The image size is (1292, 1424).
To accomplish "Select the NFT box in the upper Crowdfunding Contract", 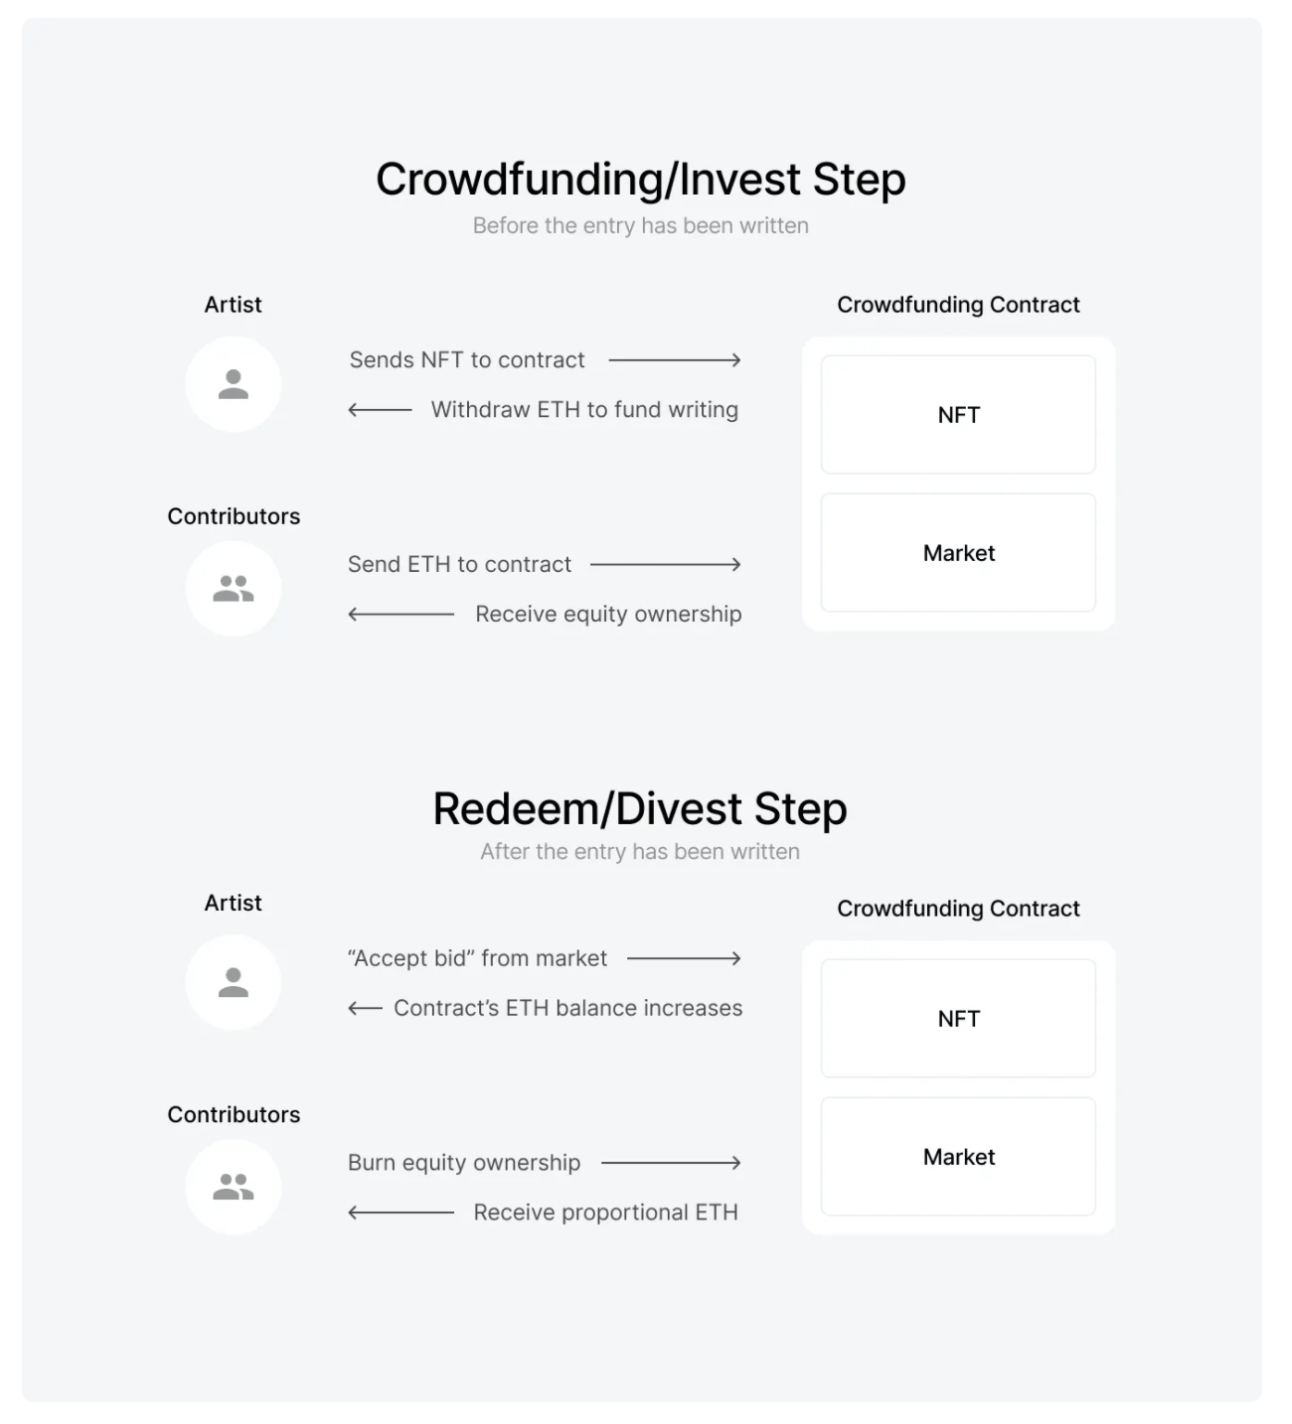I will (x=958, y=415).
